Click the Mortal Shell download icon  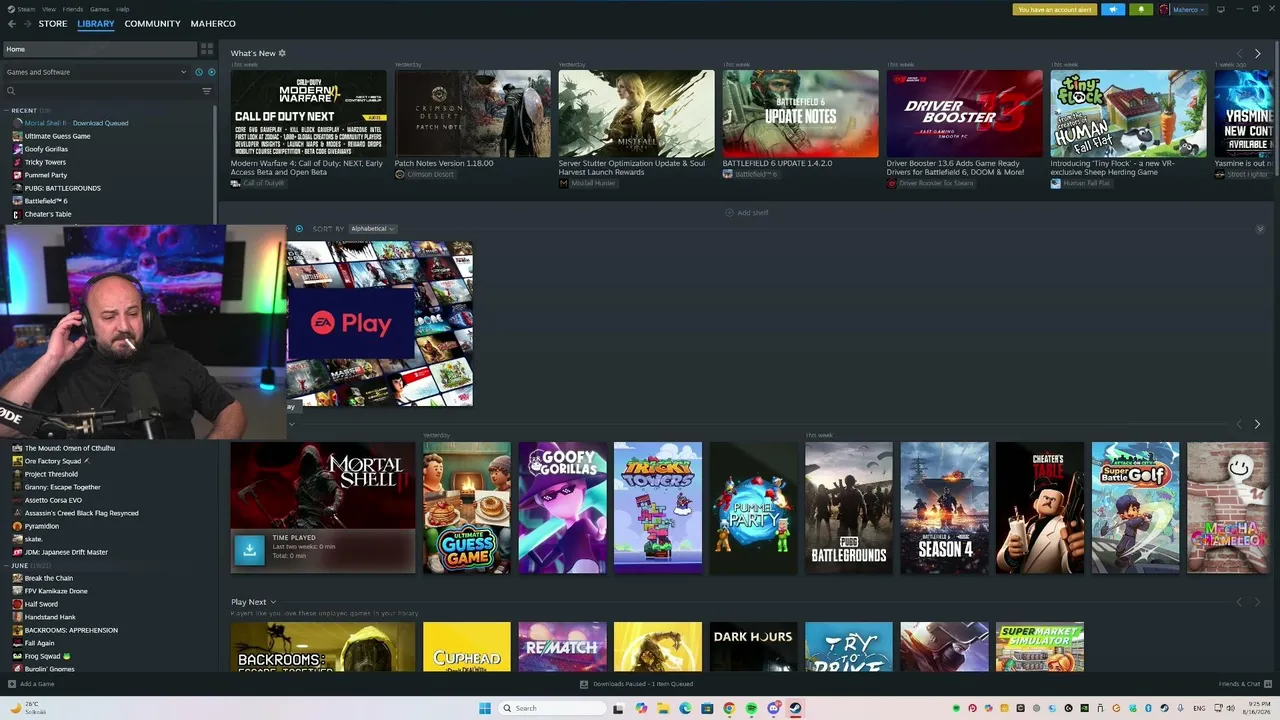249,549
